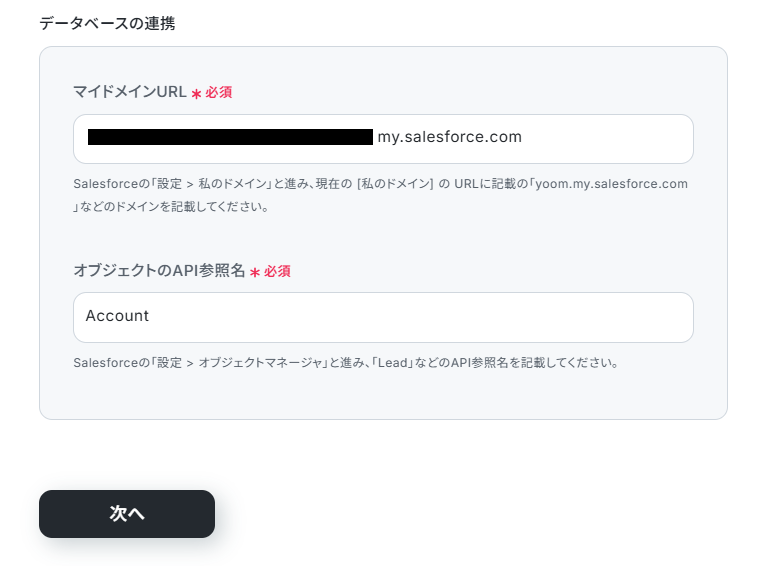Click the オブジェクトのAPI参照名 label
The image size is (777, 566).
click(159, 271)
